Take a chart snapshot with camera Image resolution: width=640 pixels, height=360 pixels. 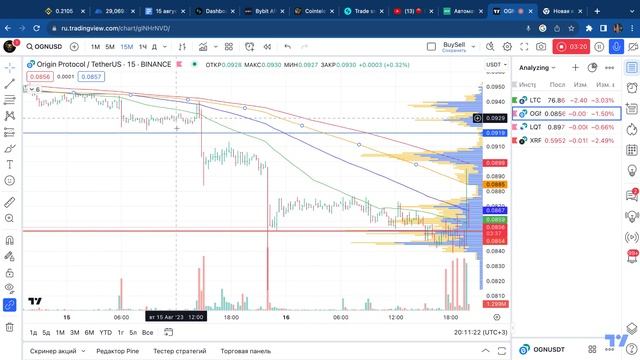coord(541,47)
